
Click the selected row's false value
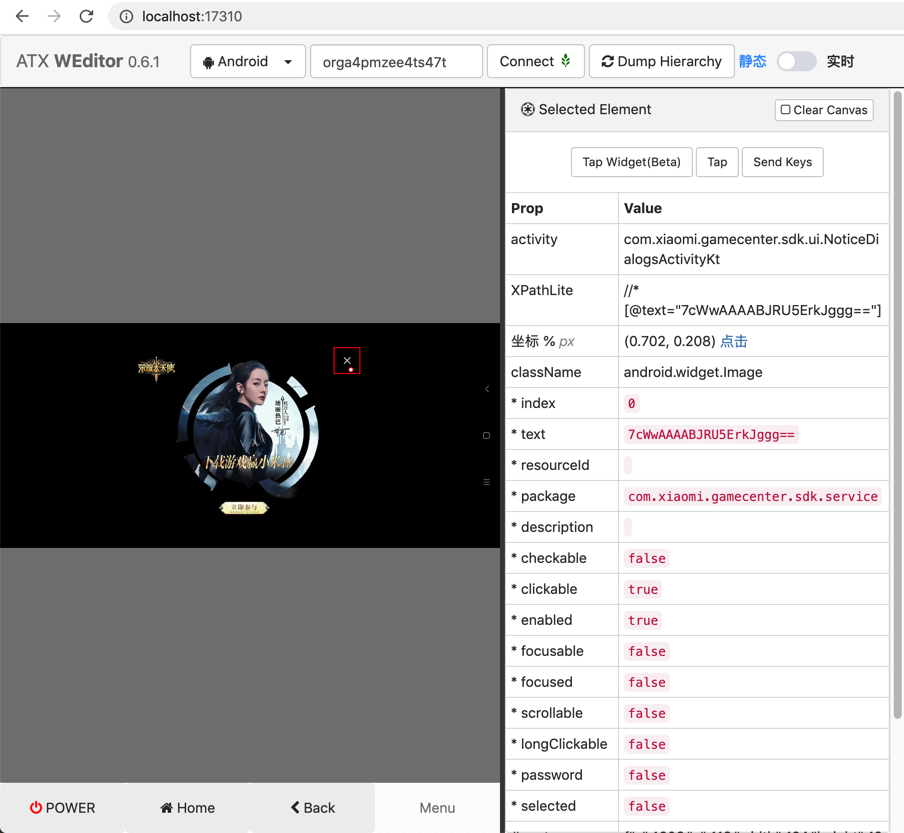tap(647, 806)
